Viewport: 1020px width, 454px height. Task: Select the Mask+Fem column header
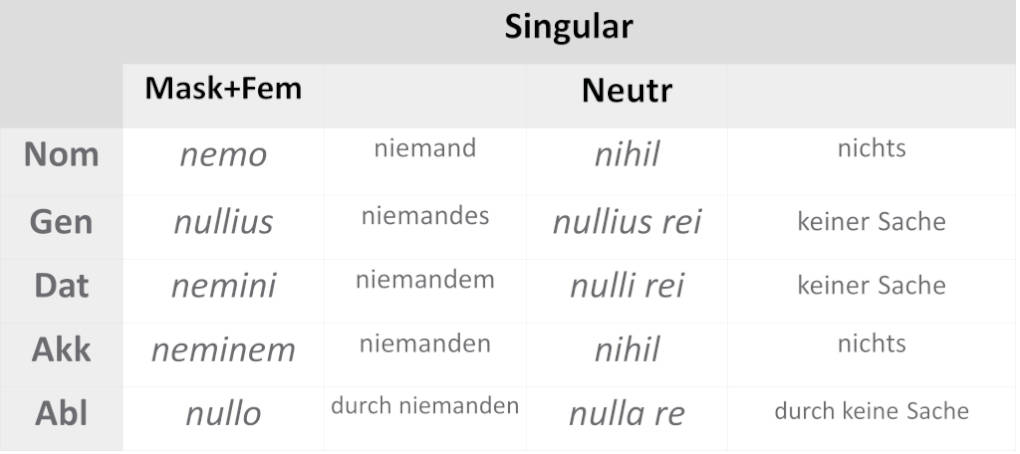click(x=222, y=88)
